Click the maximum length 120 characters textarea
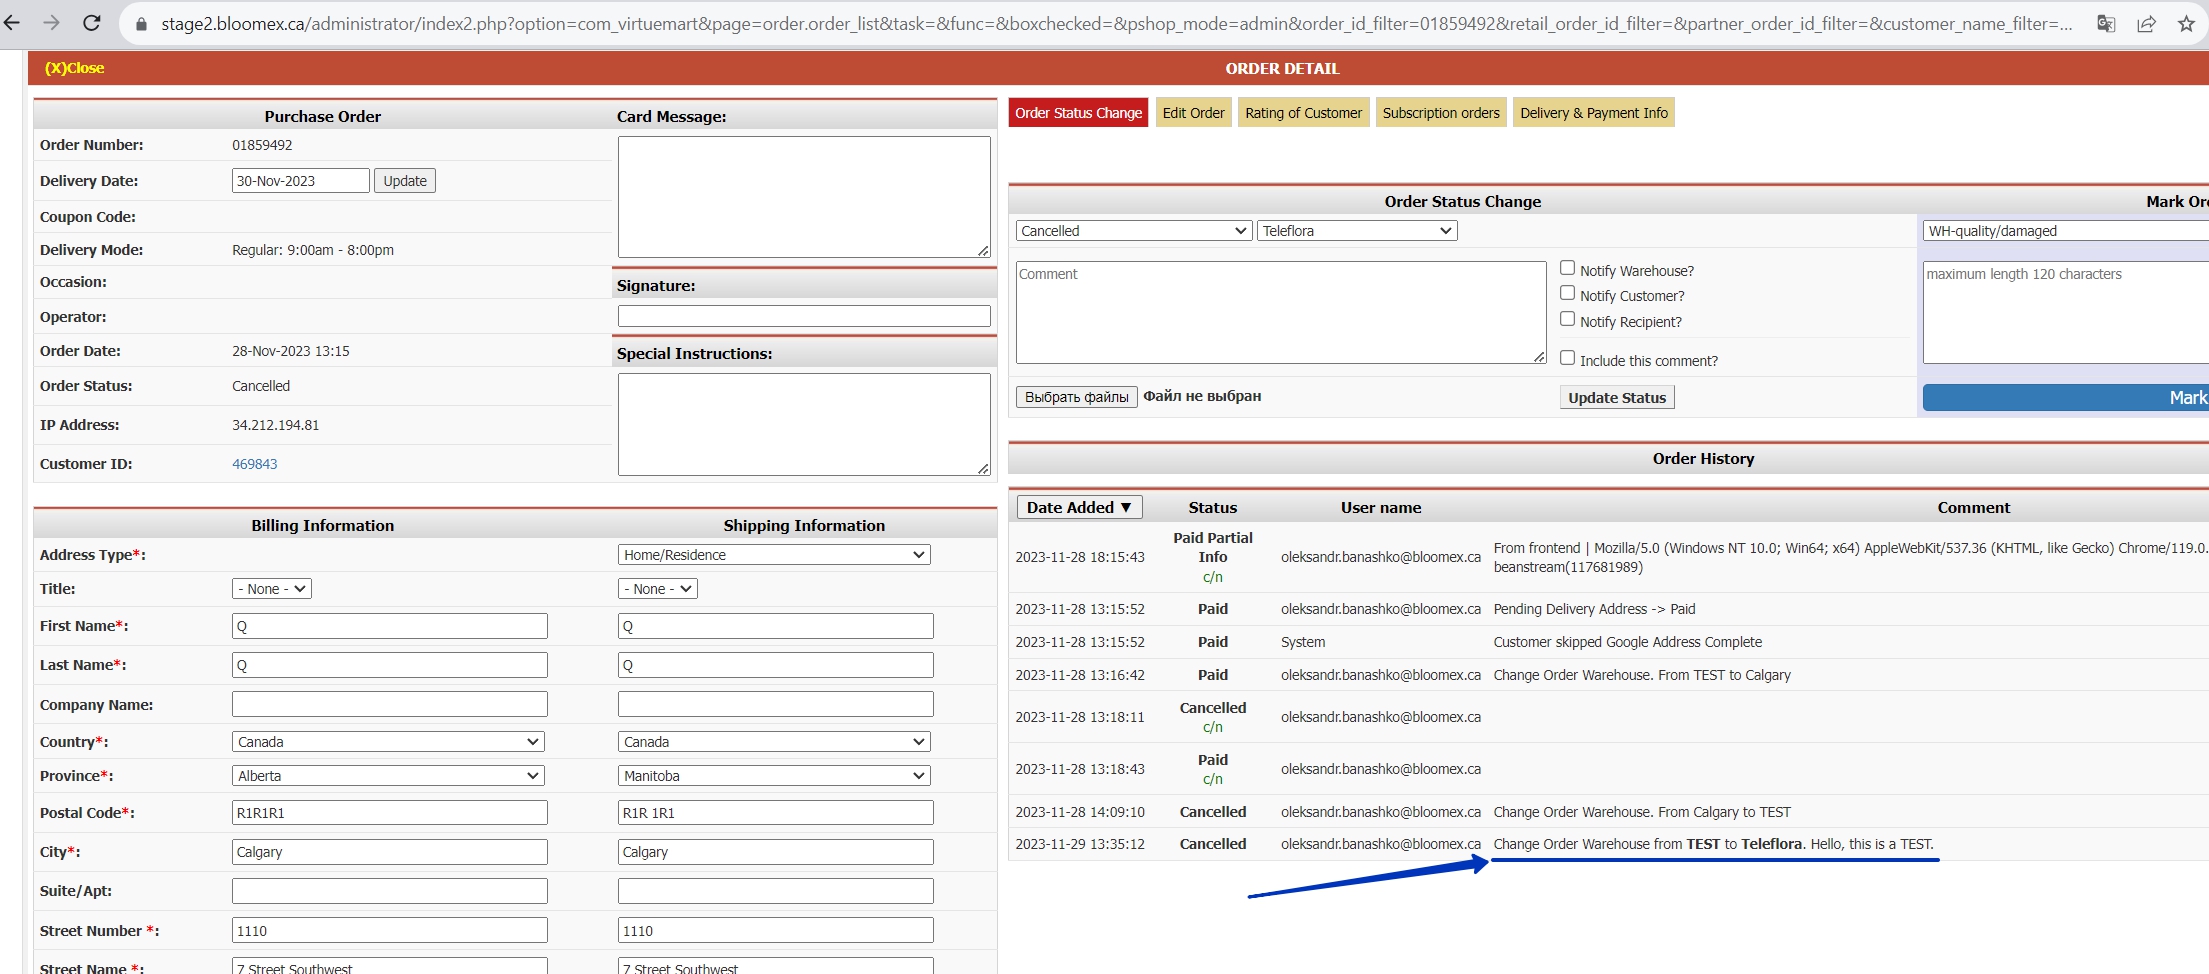The image size is (2209, 974). click(2065, 312)
